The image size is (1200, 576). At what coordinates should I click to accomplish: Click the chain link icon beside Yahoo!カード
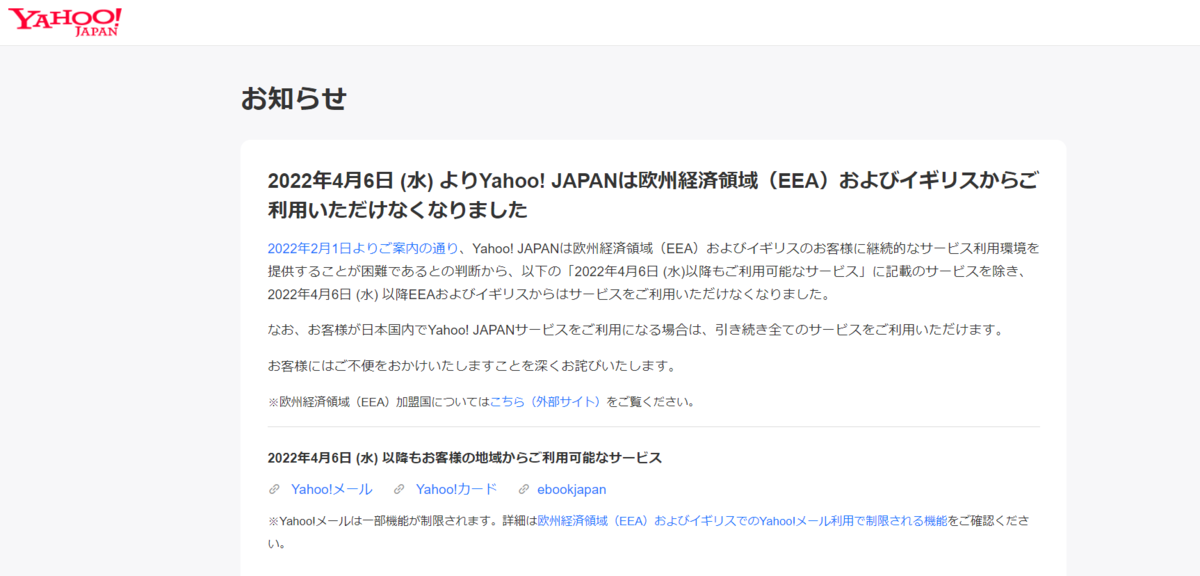point(399,489)
